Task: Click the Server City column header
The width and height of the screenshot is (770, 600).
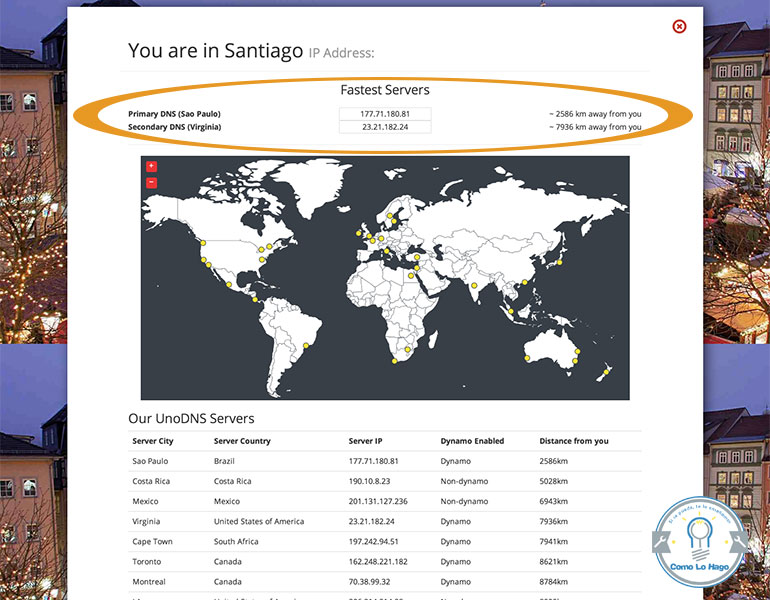Action: point(153,441)
